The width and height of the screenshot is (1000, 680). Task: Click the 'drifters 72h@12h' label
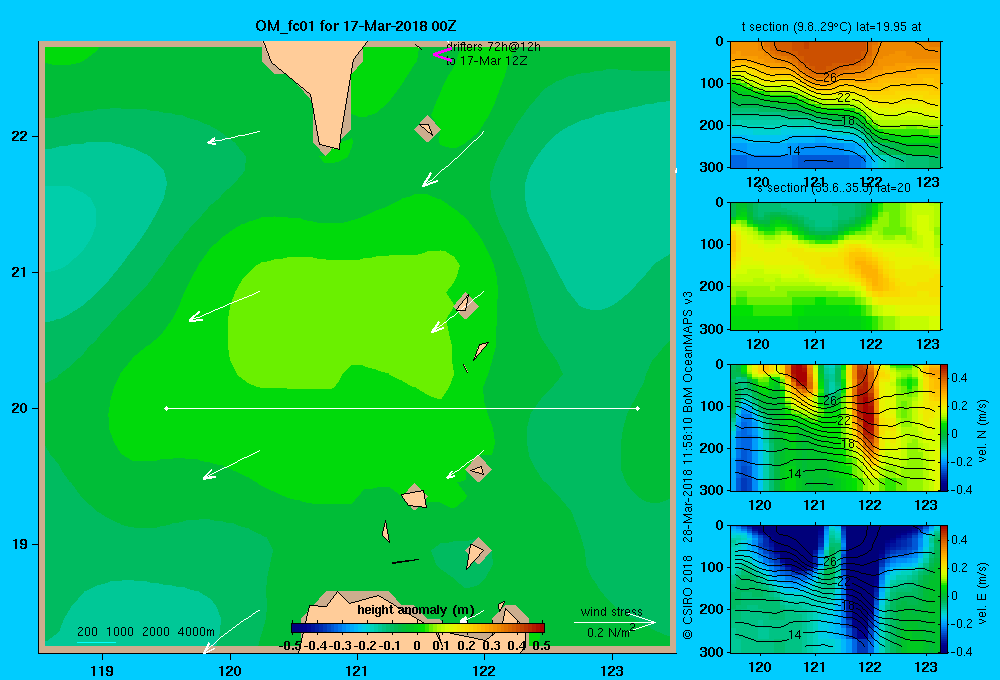493,47
